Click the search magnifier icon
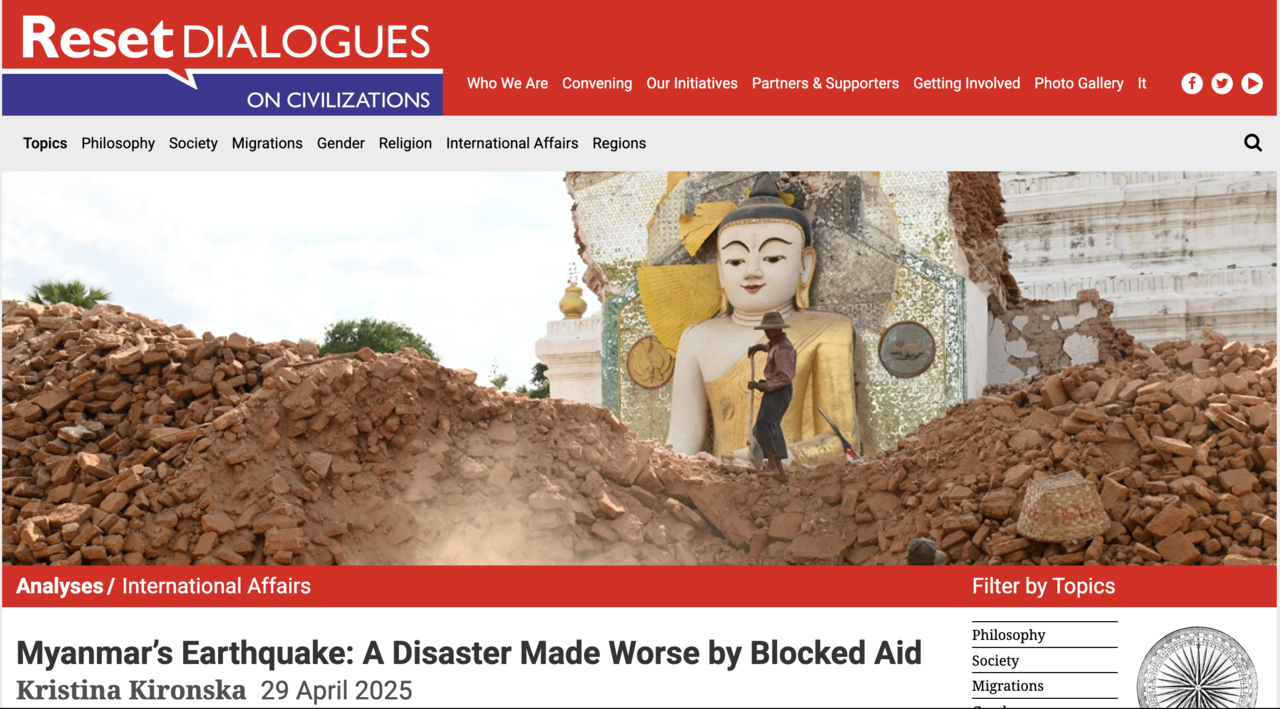The image size is (1280, 709). tap(1253, 143)
